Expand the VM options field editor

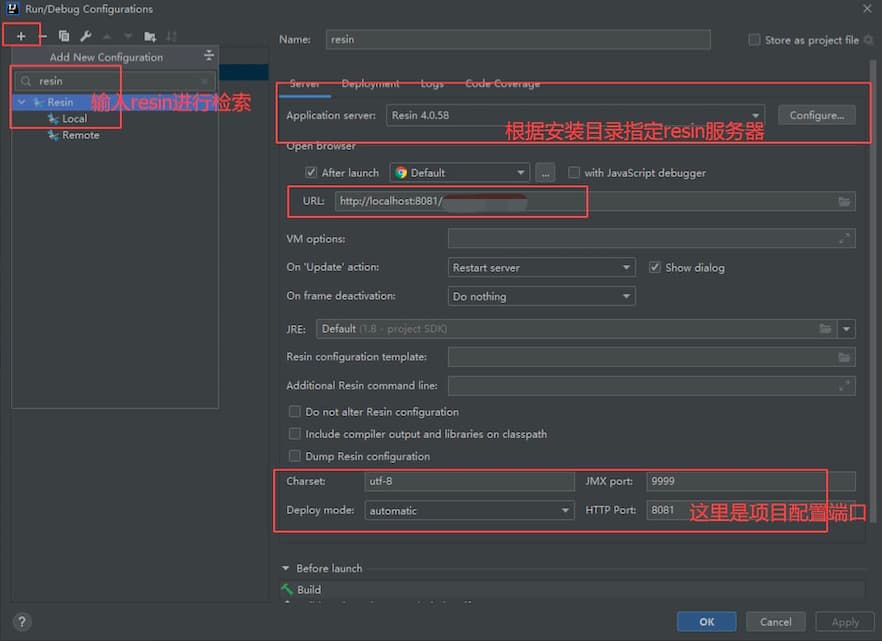(x=845, y=239)
